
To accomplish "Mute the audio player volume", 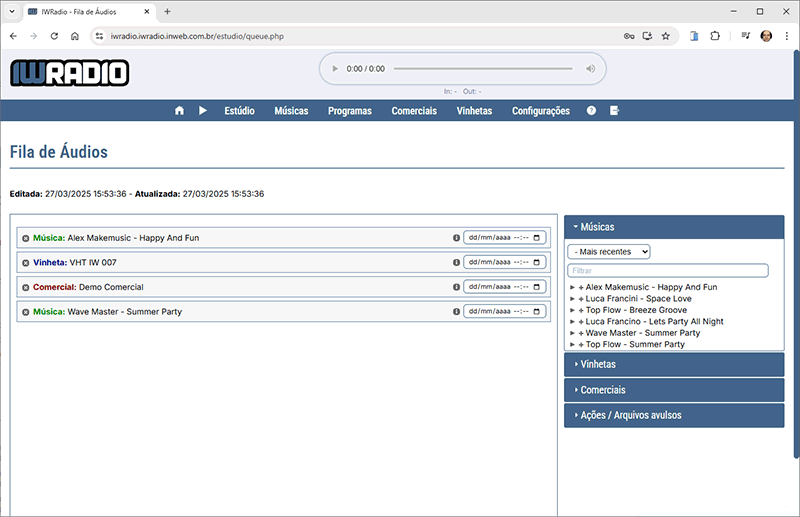I will pyautogui.click(x=591, y=69).
